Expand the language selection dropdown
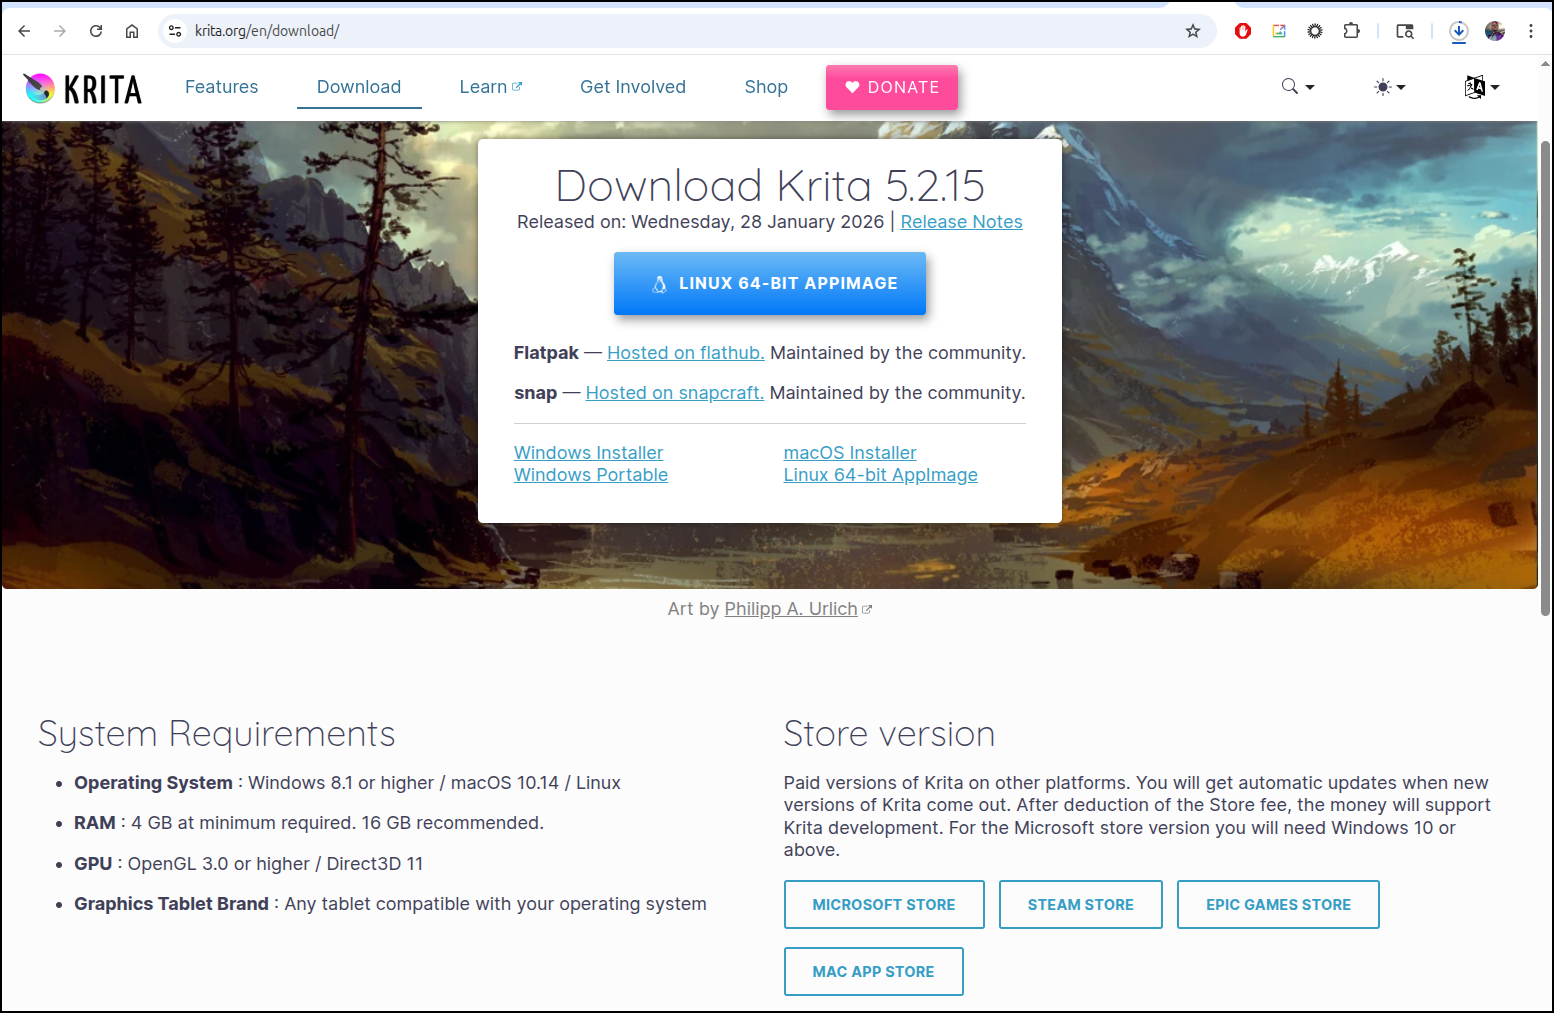This screenshot has height=1013, width=1554. point(1481,87)
